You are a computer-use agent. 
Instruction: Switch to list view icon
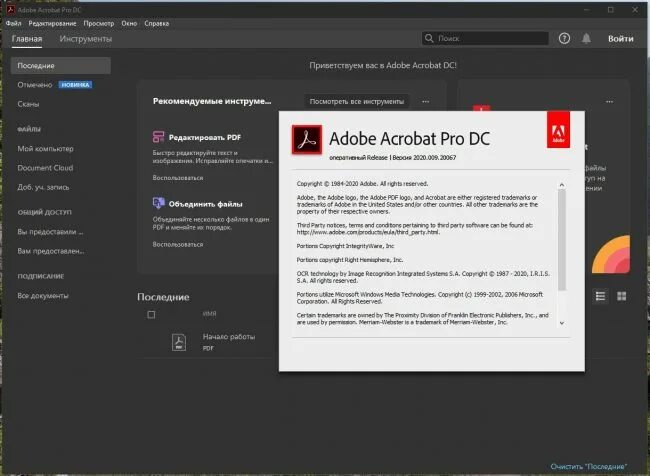coord(600,296)
